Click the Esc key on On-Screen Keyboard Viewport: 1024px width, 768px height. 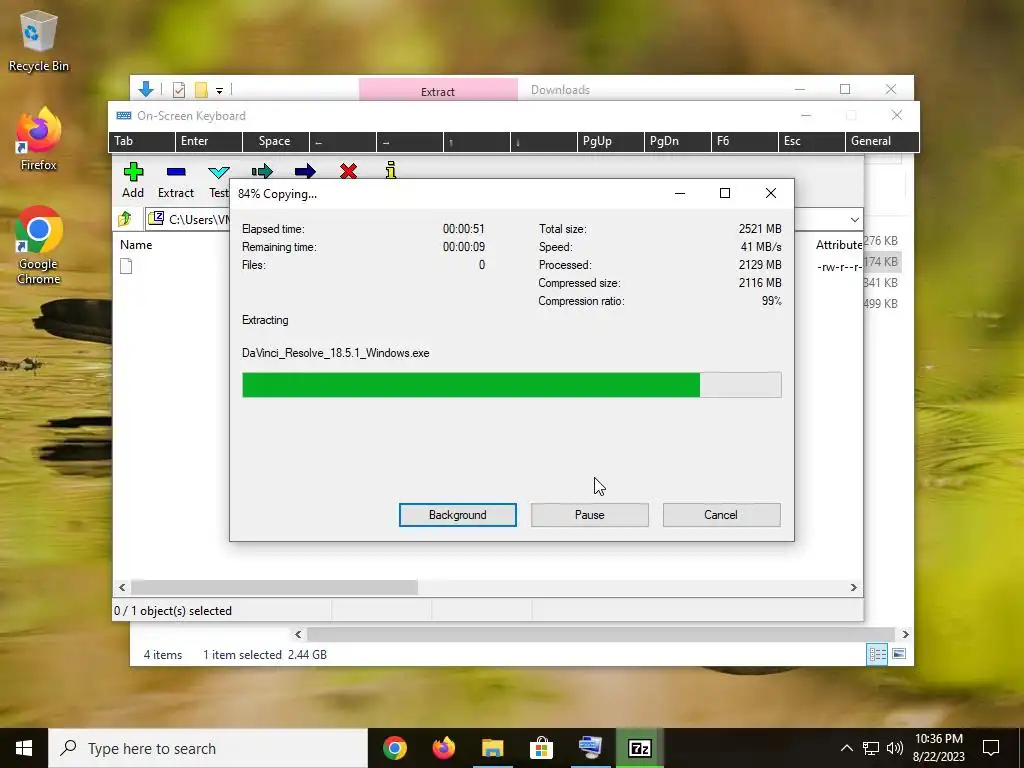click(812, 141)
